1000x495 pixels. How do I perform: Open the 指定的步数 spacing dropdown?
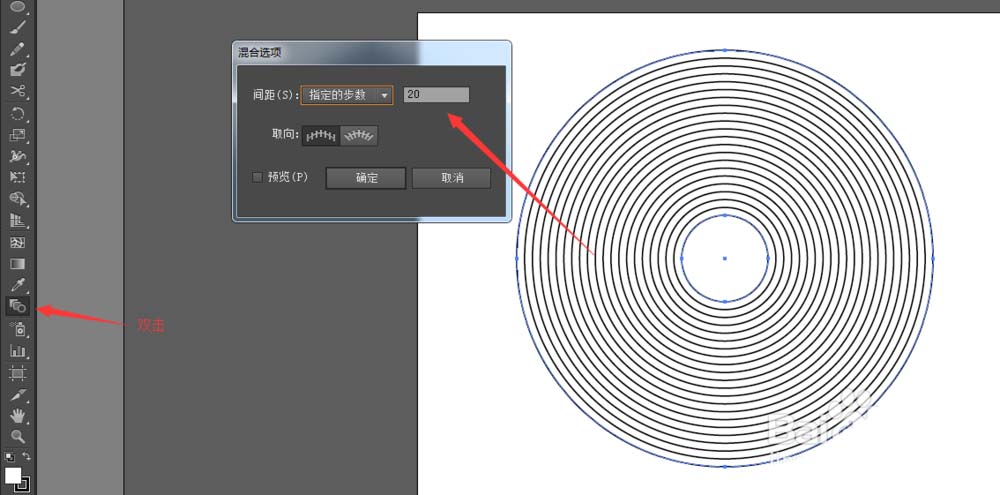tap(347, 95)
